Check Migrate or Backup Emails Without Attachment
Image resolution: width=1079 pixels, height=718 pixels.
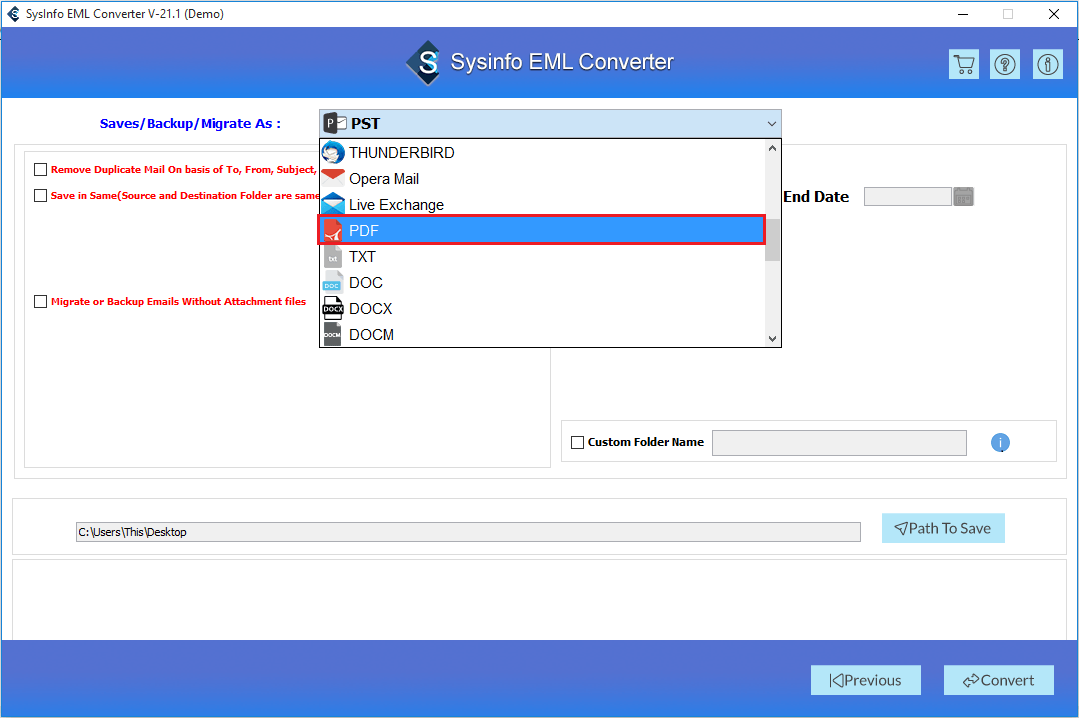tap(41, 302)
